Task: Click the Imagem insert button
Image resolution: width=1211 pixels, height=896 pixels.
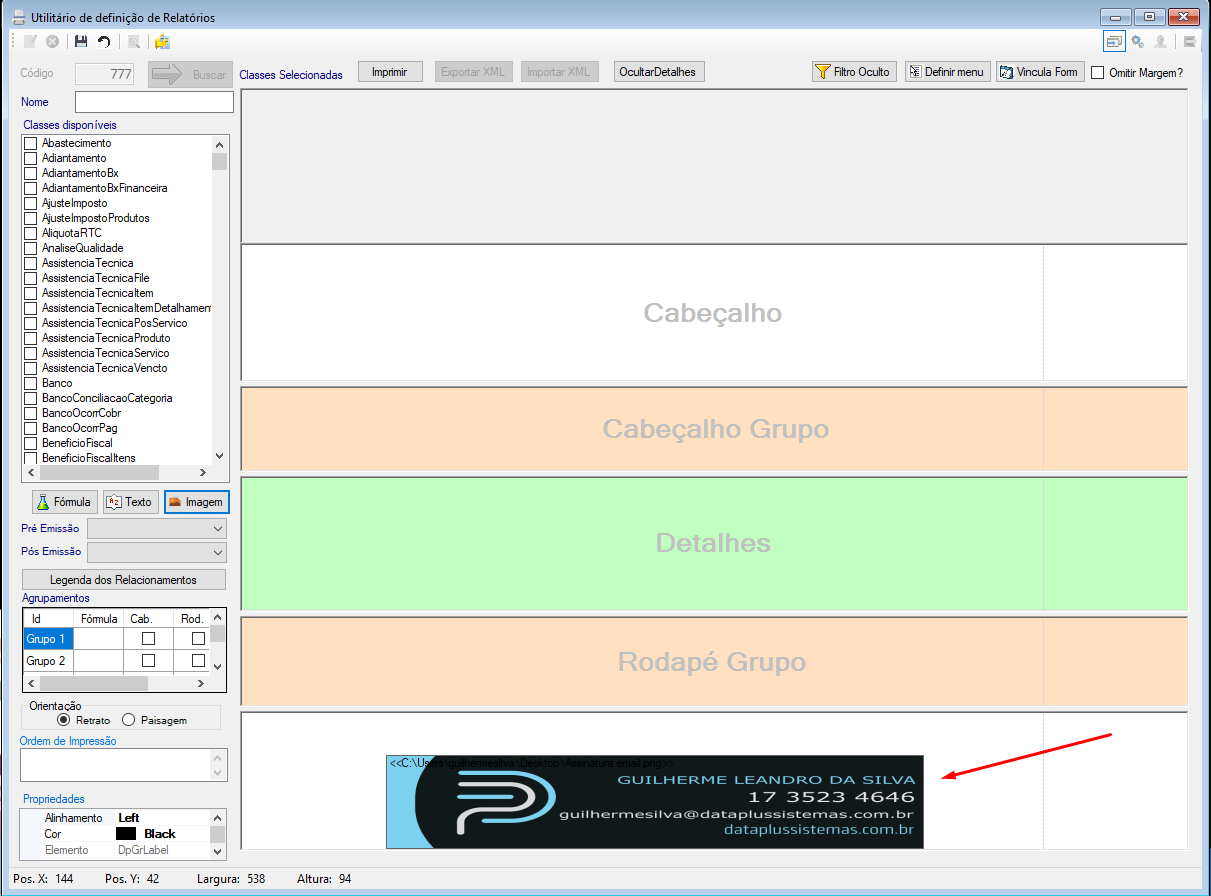Action: point(196,502)
